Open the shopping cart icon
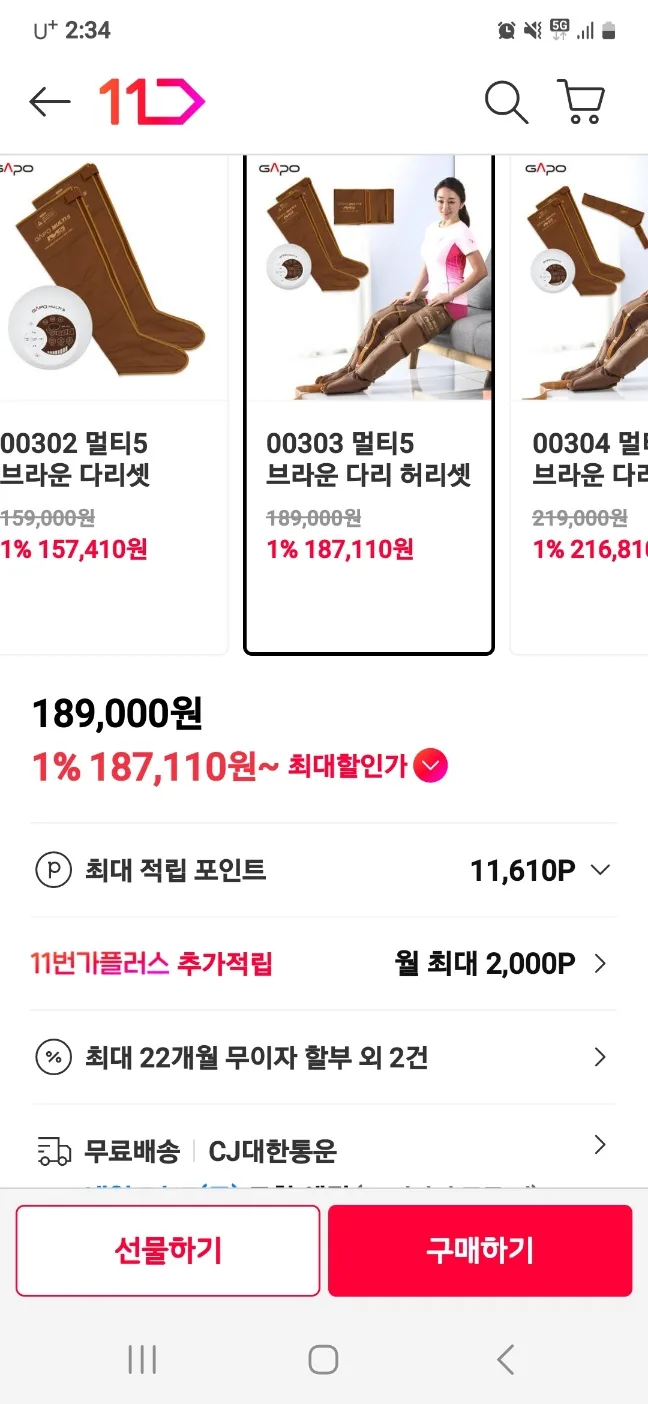The width and height of the screenshot is (648, 1404). click(x=581, y=102)
